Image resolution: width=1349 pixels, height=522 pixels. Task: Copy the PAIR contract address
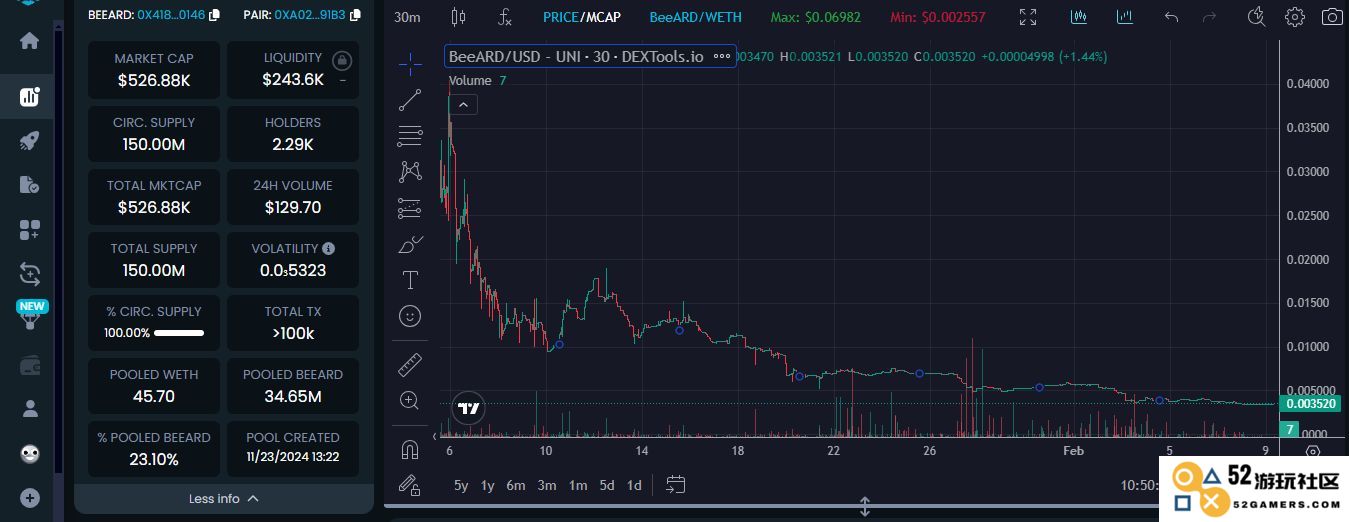[356, 15]
